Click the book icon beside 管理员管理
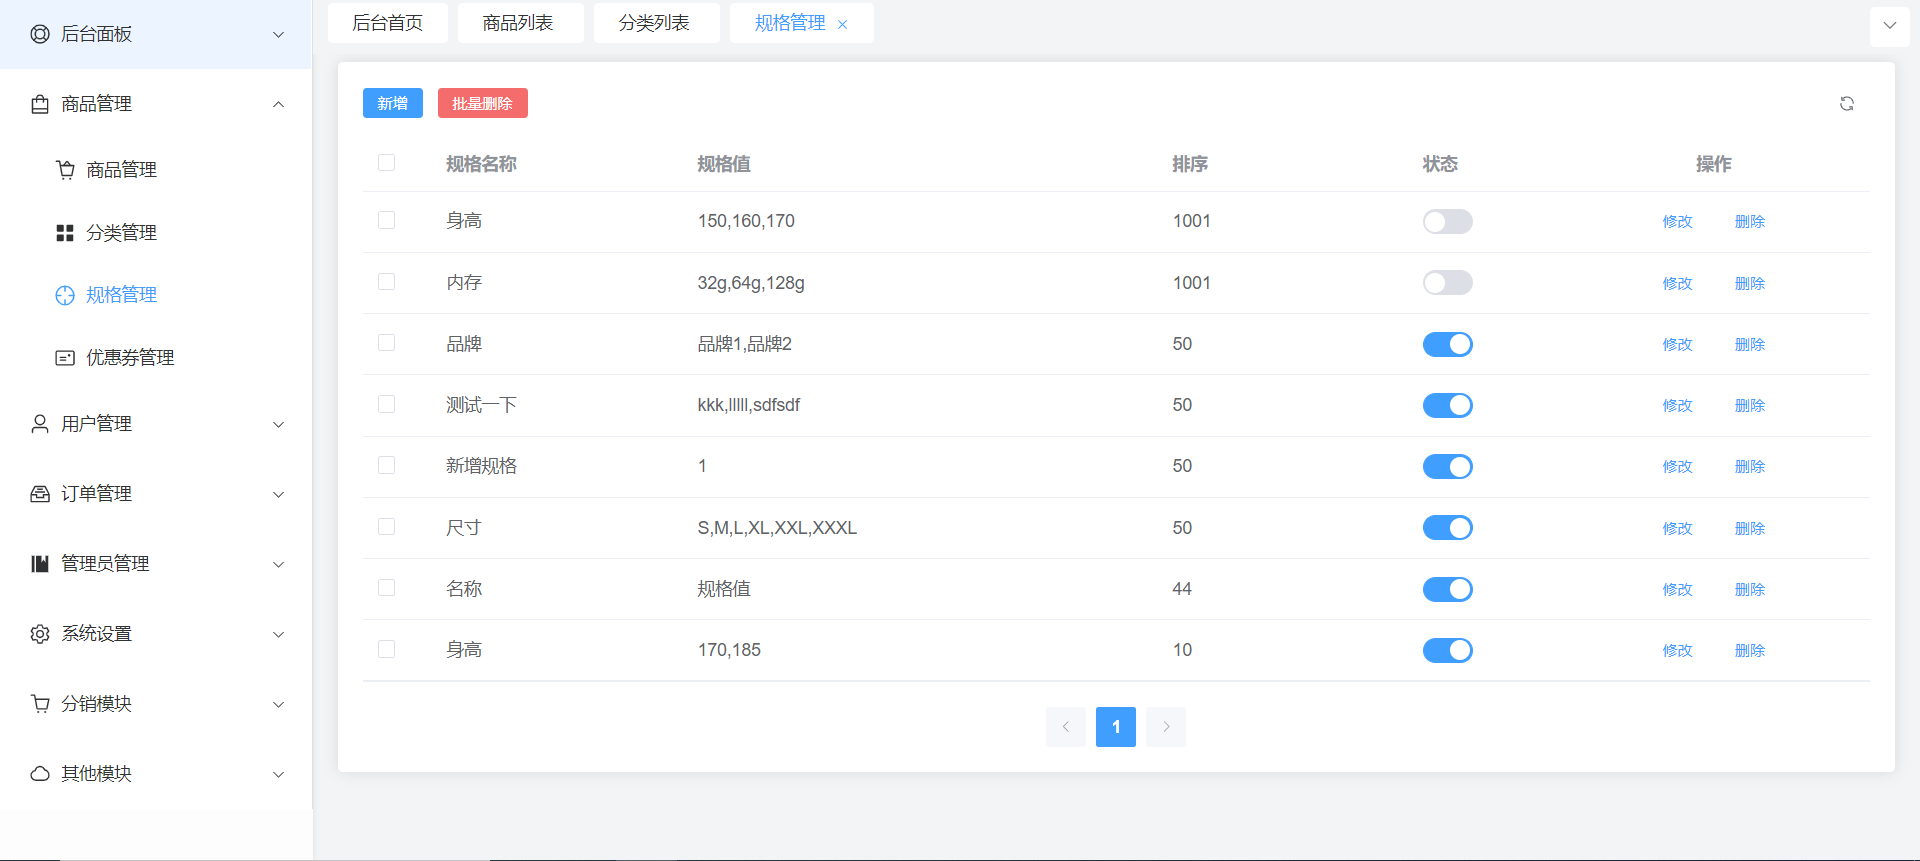 40,564
